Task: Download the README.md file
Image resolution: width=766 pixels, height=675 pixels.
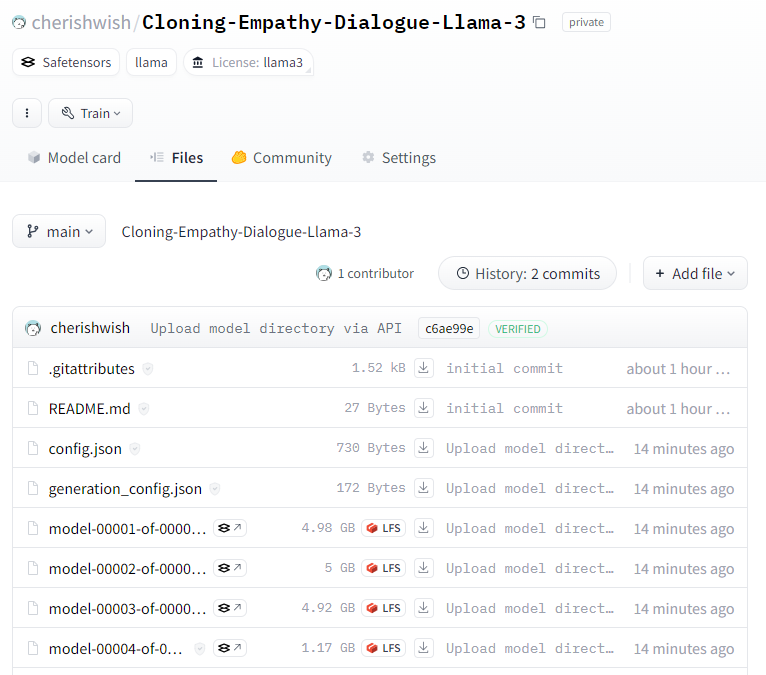Action: (x=424, y=408)
